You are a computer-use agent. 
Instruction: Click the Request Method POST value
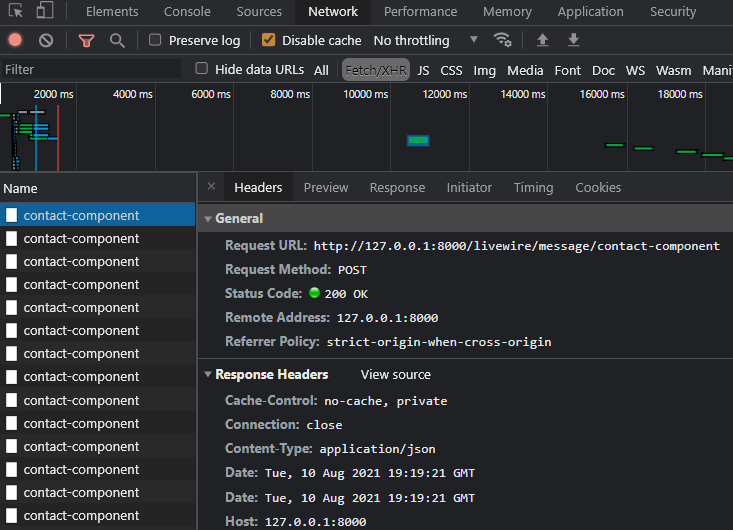(x=352, y=270)
